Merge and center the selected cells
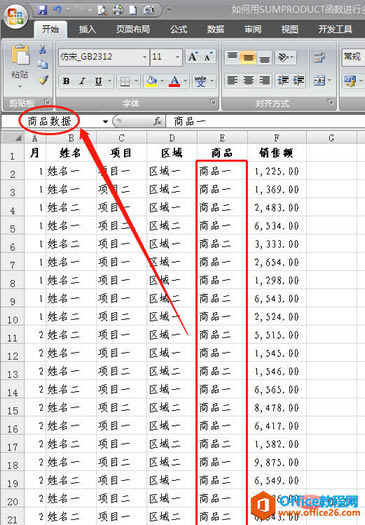365x525 pixels. click(x=319, y=81)
